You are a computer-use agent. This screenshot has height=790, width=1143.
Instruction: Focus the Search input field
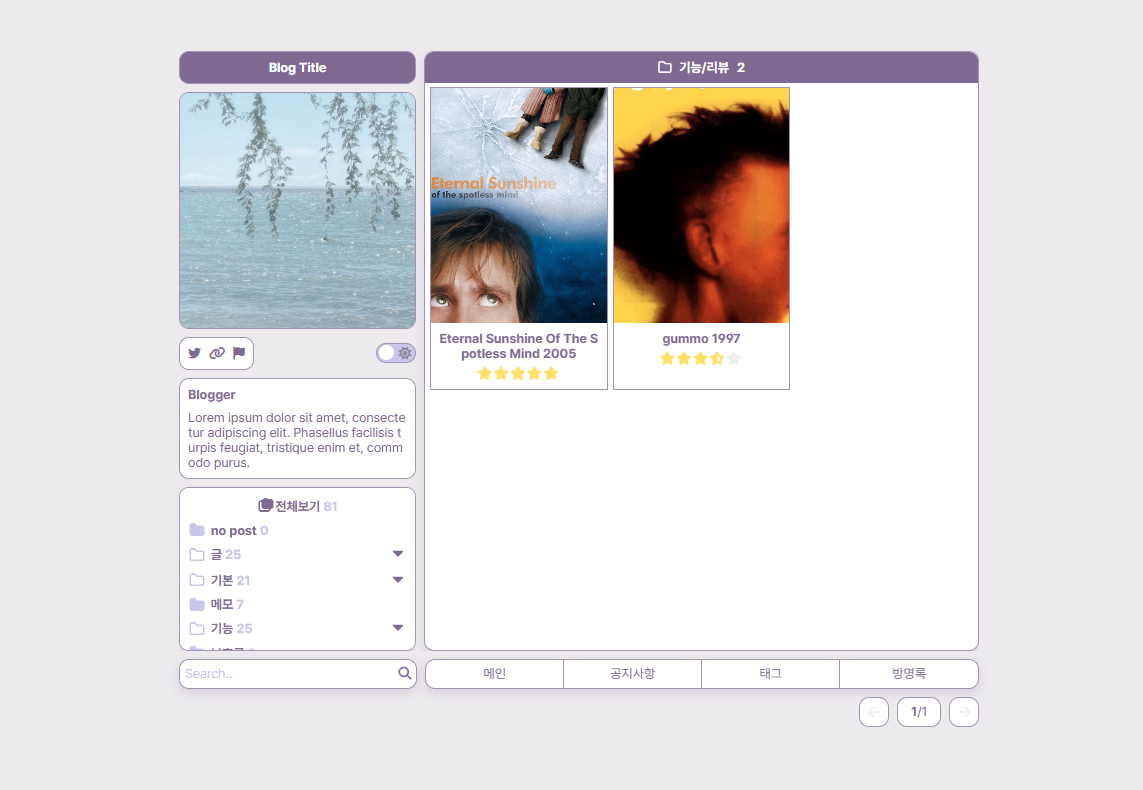pyautogui.click(x=289, y=673)
